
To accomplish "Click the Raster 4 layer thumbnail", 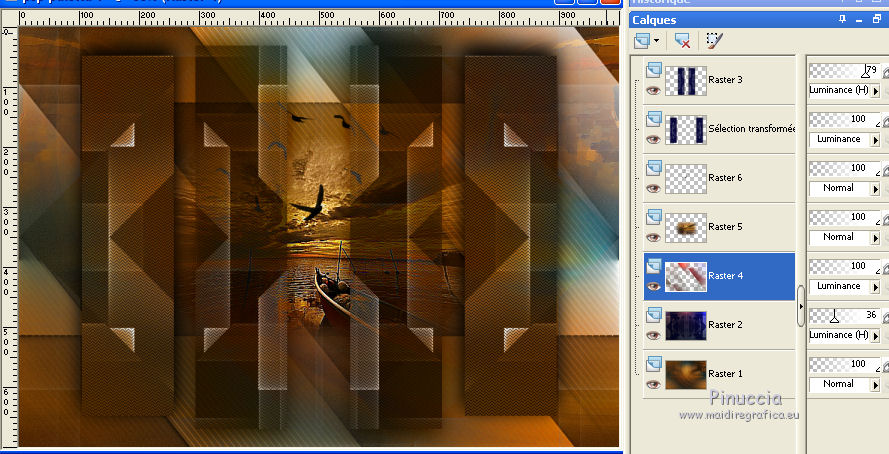I will pyautogui.click(x=686, y=277).
